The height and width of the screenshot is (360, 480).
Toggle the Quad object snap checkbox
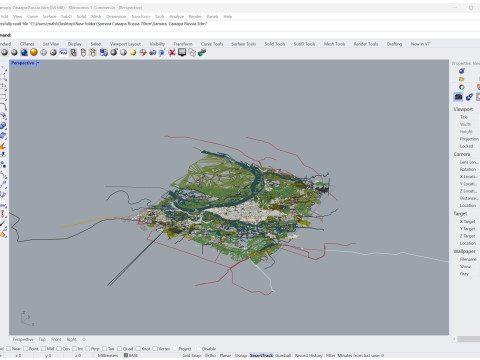[x=119, y=348]
